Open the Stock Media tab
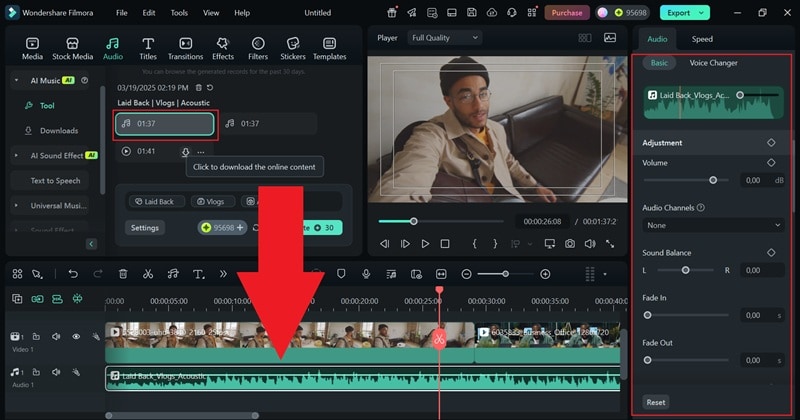800x420 pixels. [x=72, y=49]
